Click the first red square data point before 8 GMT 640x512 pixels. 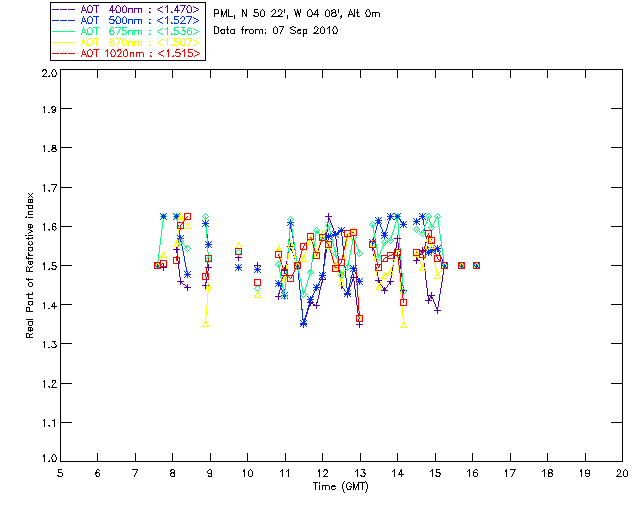157,265
